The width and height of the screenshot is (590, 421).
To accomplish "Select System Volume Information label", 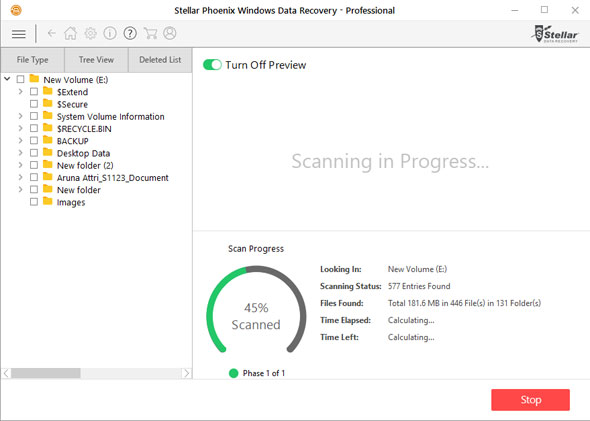I will point(111,117).
